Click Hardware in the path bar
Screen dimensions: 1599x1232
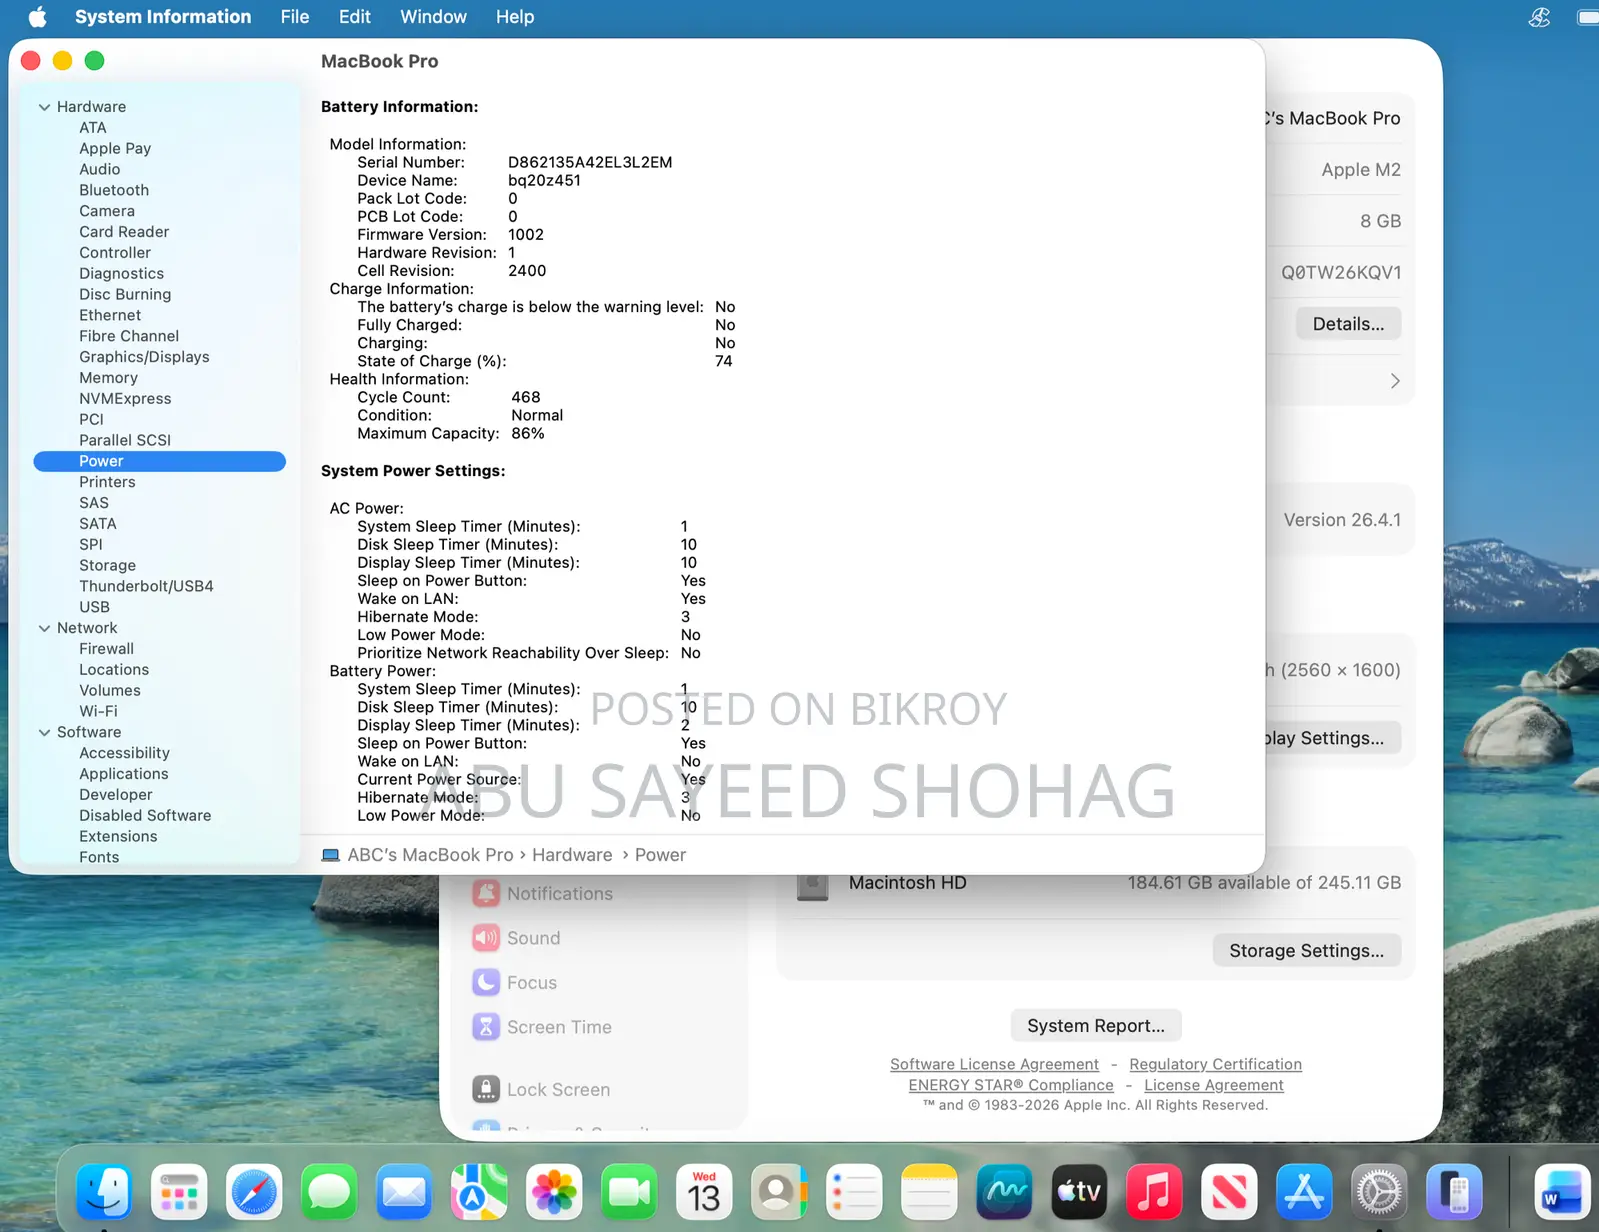point(572,855)
